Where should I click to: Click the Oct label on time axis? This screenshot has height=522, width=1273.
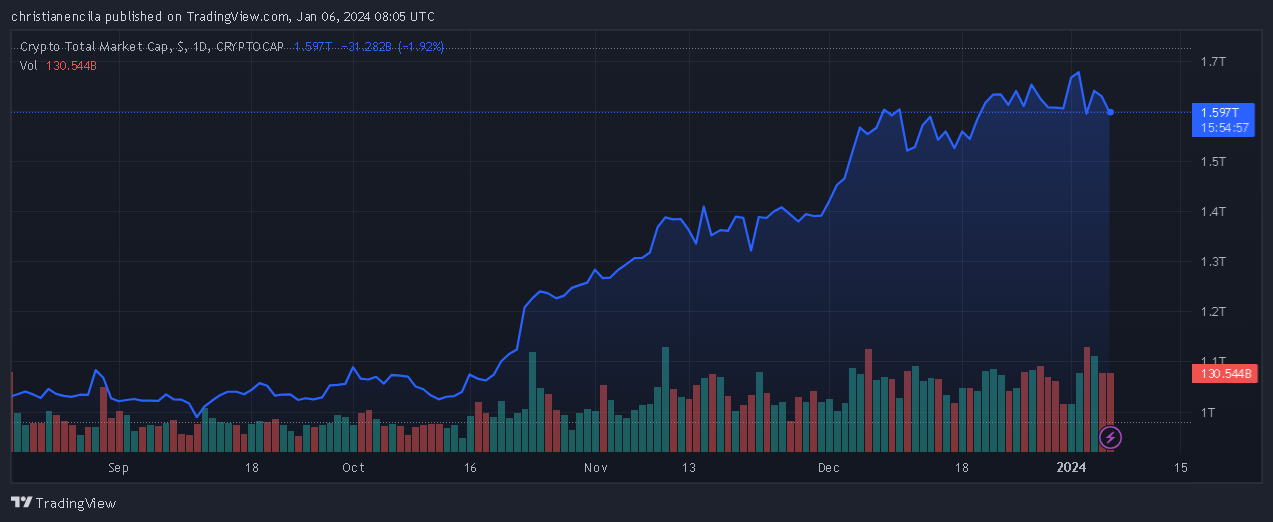(x=352, y=468)
